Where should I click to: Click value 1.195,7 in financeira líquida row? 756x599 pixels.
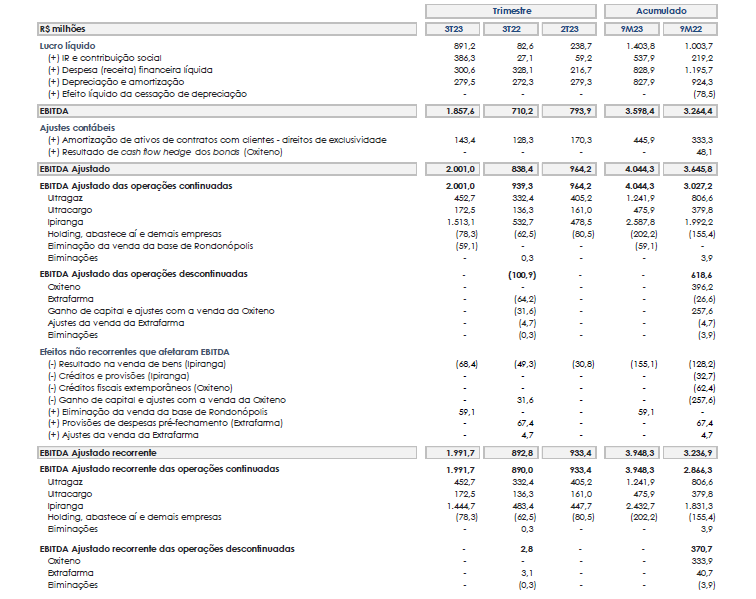pyautogui.click(x=699, y=70)
